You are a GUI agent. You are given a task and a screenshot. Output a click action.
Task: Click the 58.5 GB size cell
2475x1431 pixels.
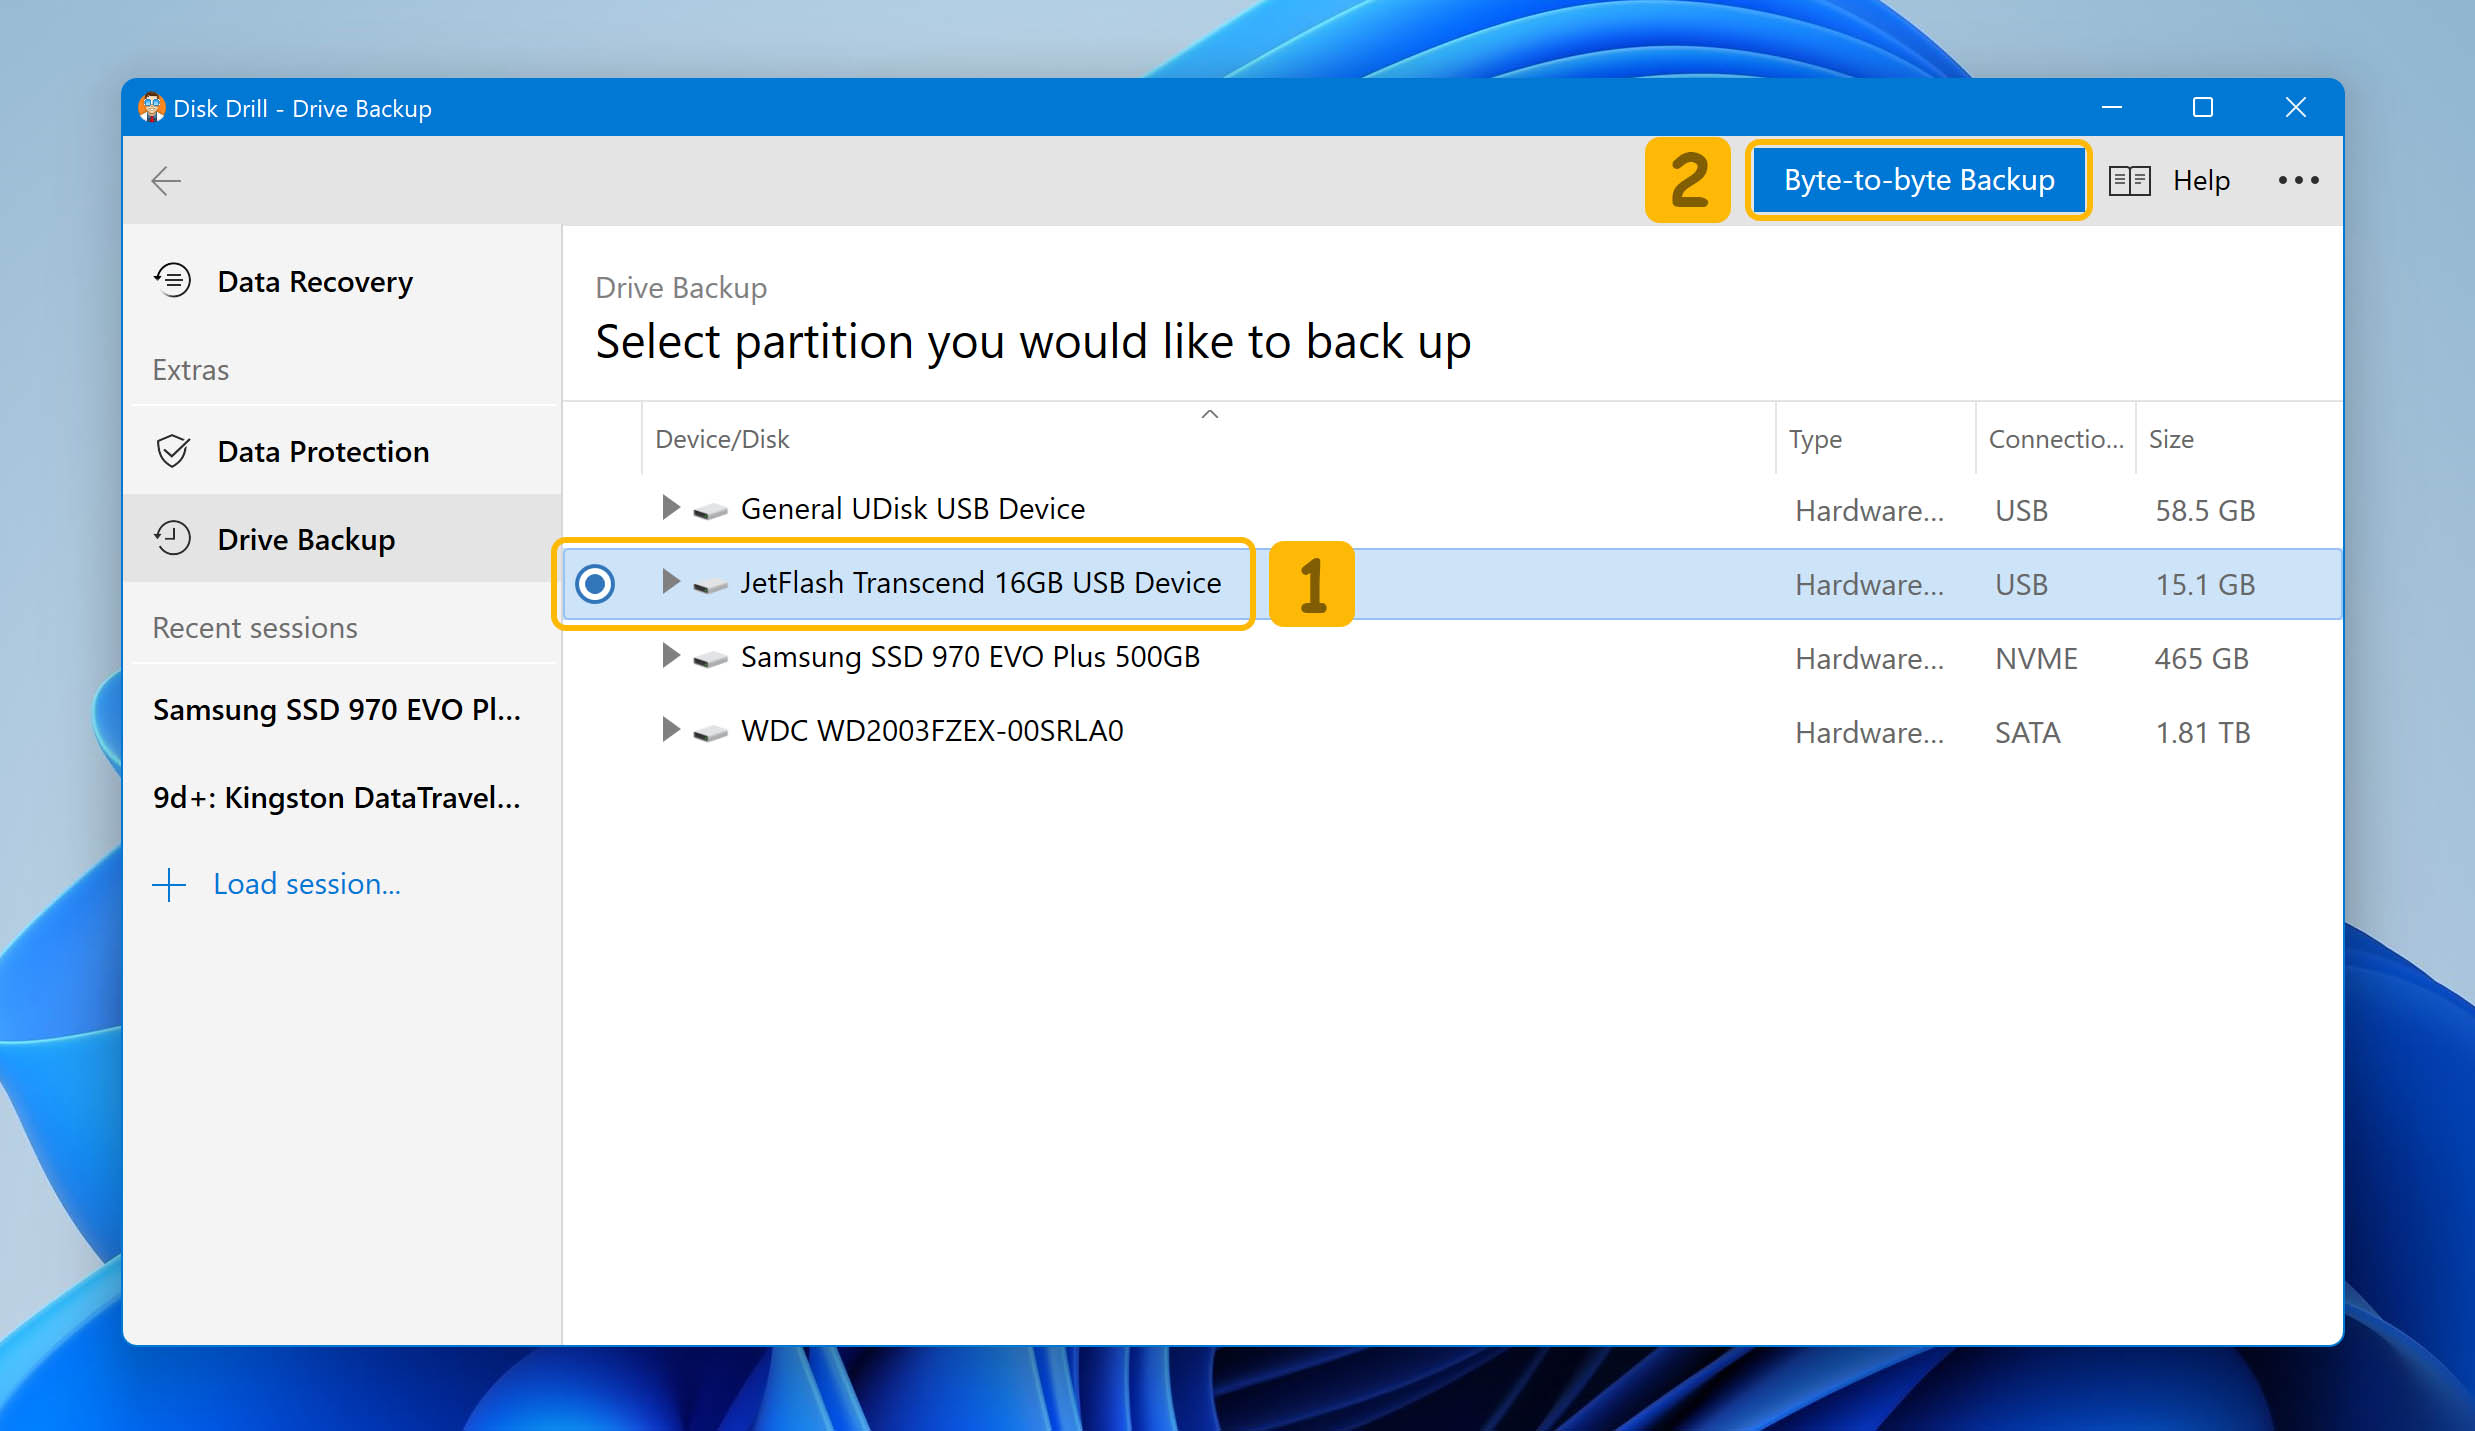pyautogui.click(x=2205, y=511)
